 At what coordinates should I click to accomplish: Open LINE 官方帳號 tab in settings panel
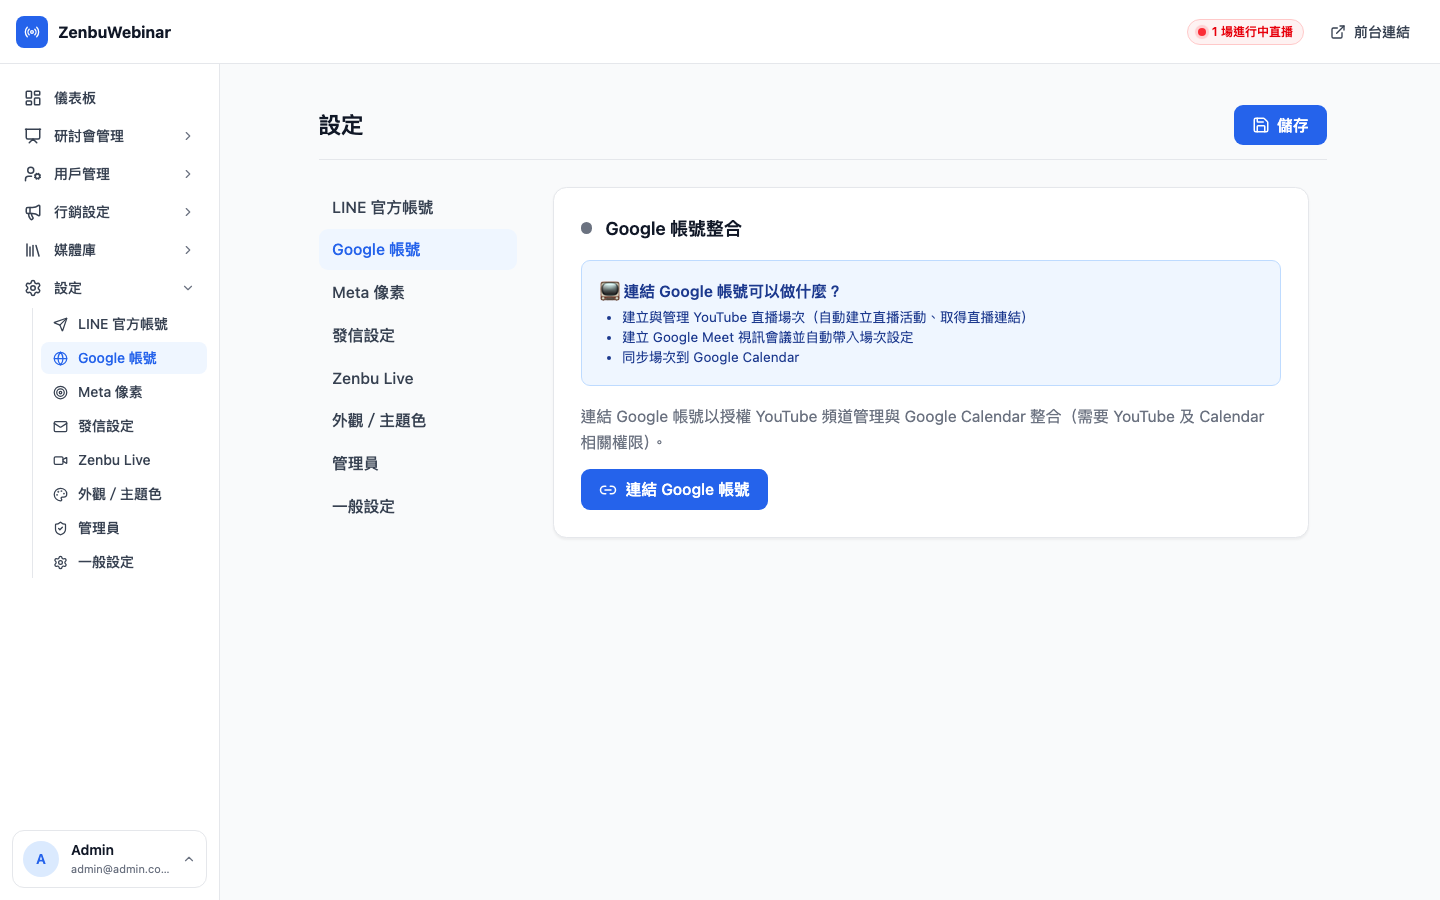tap(418, 207)
